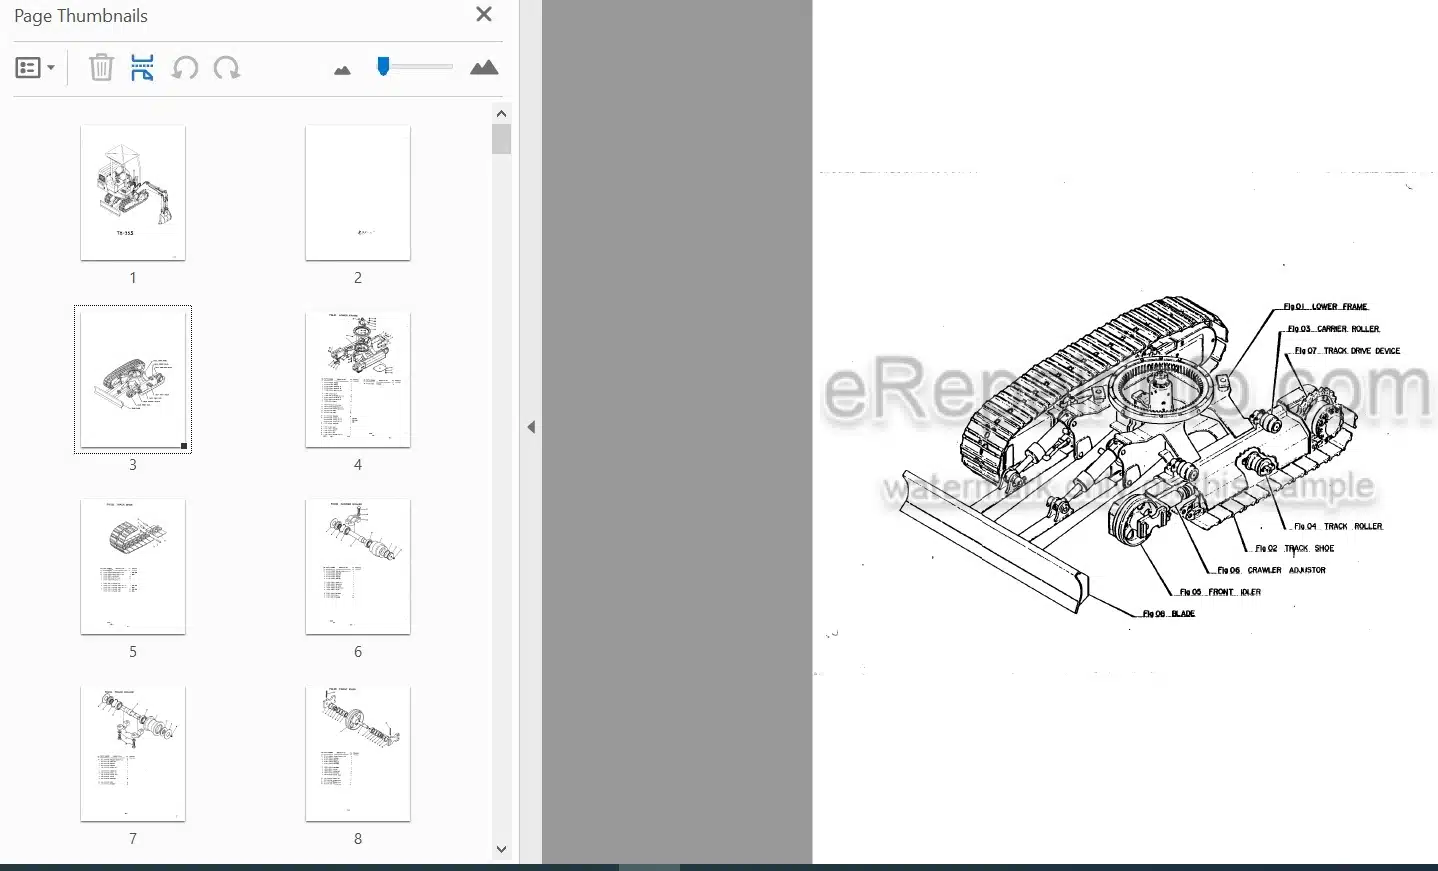Reduce thumbnail size with the small mountain icon
The height and width of the screenshot is (871, 1438).
point(342,70)
